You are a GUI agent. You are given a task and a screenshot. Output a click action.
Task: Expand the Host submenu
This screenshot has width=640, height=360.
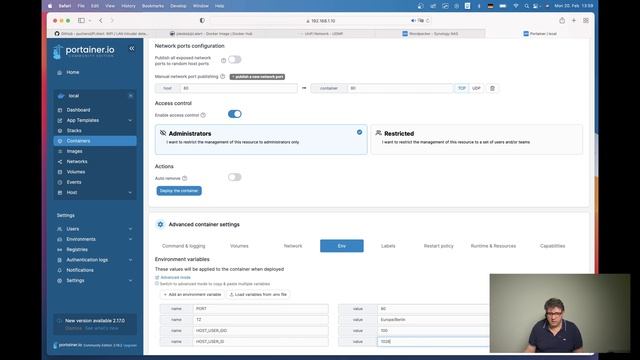[130, 193]
